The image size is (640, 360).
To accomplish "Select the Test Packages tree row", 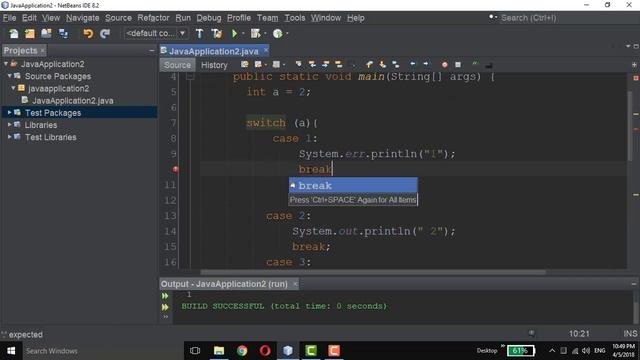I will click(x=80, y=113).
